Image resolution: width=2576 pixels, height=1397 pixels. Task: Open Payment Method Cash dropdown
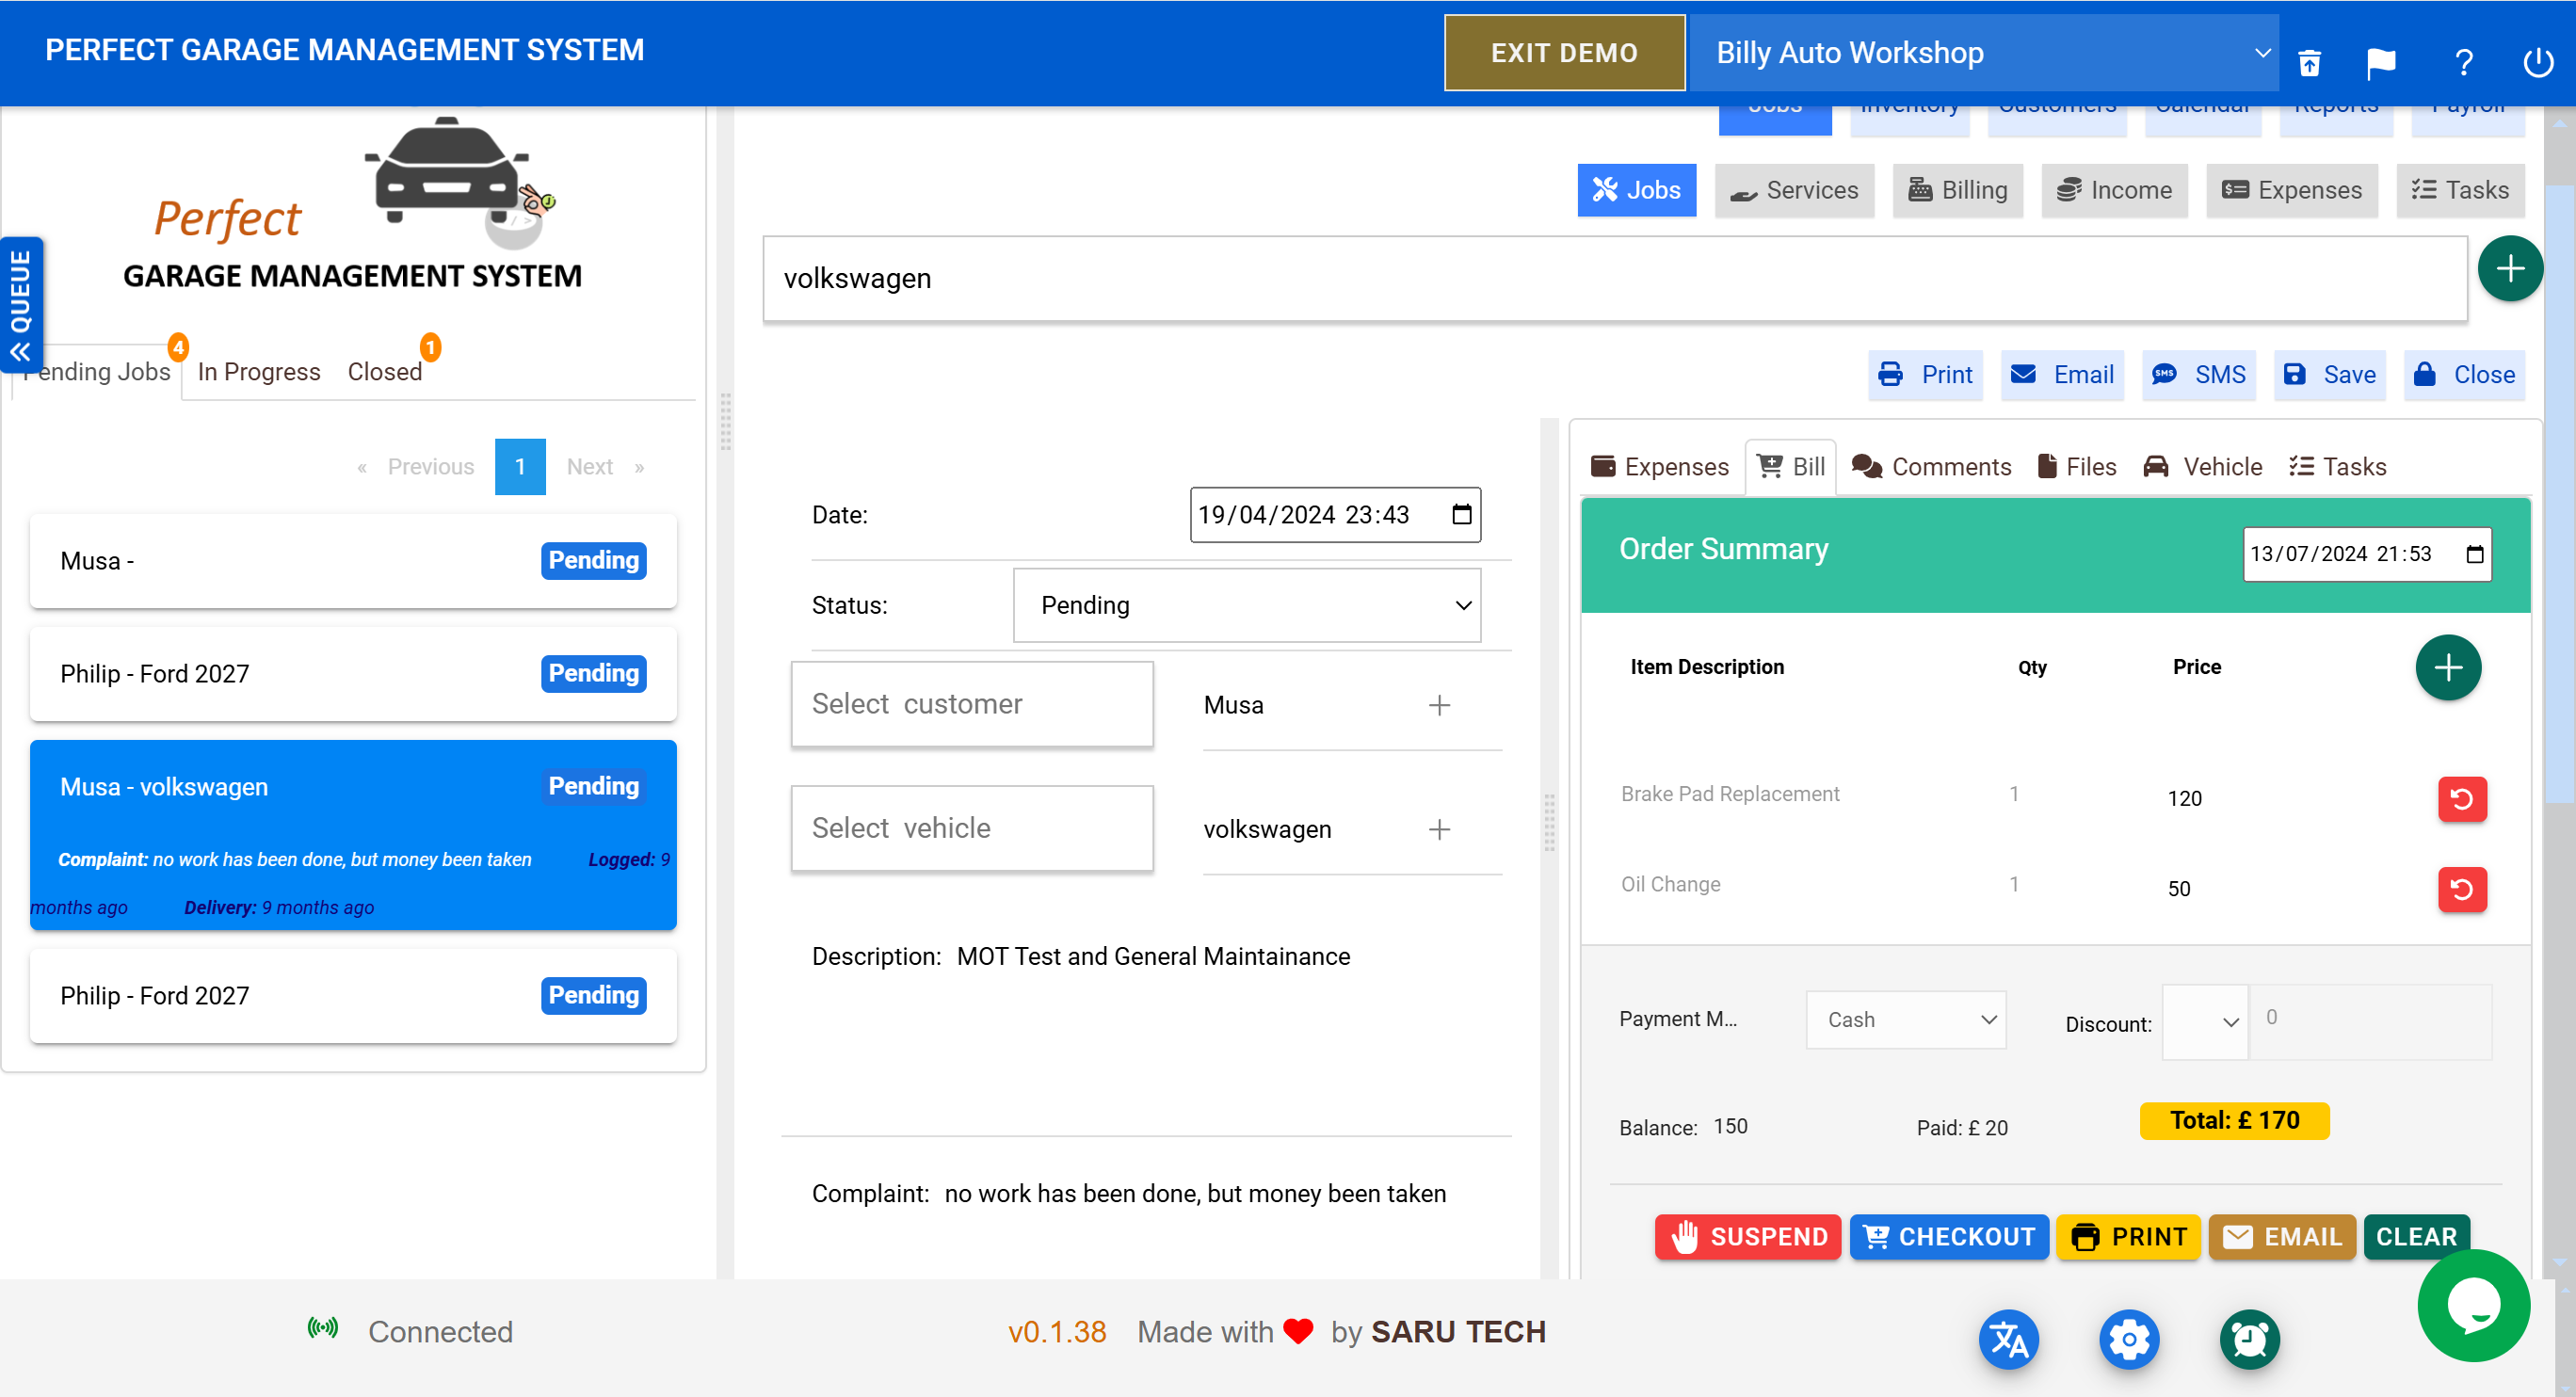[1905, 1020]
